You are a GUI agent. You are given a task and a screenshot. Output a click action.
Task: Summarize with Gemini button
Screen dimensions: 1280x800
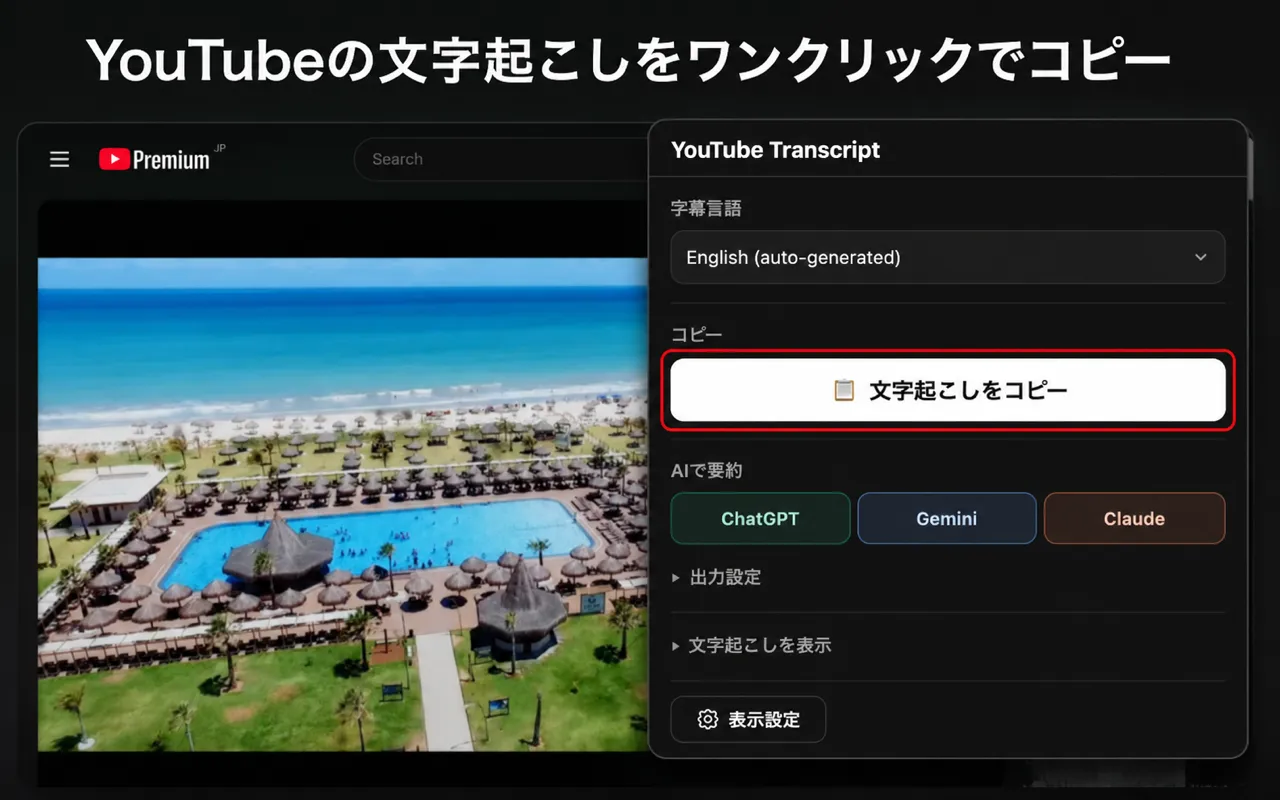coord(947,518)
